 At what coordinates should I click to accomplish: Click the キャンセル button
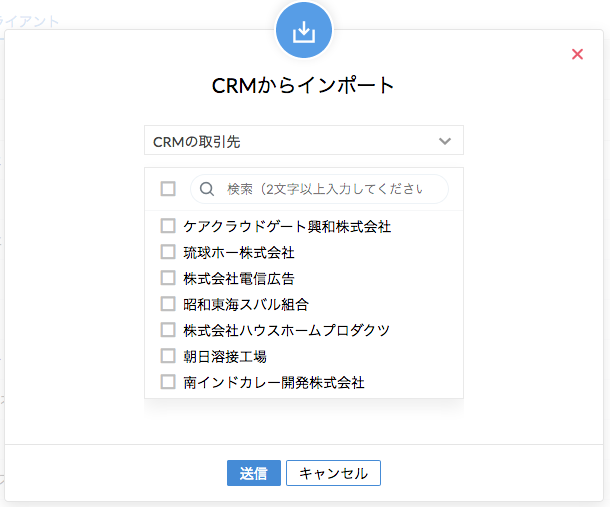[333, 473]
